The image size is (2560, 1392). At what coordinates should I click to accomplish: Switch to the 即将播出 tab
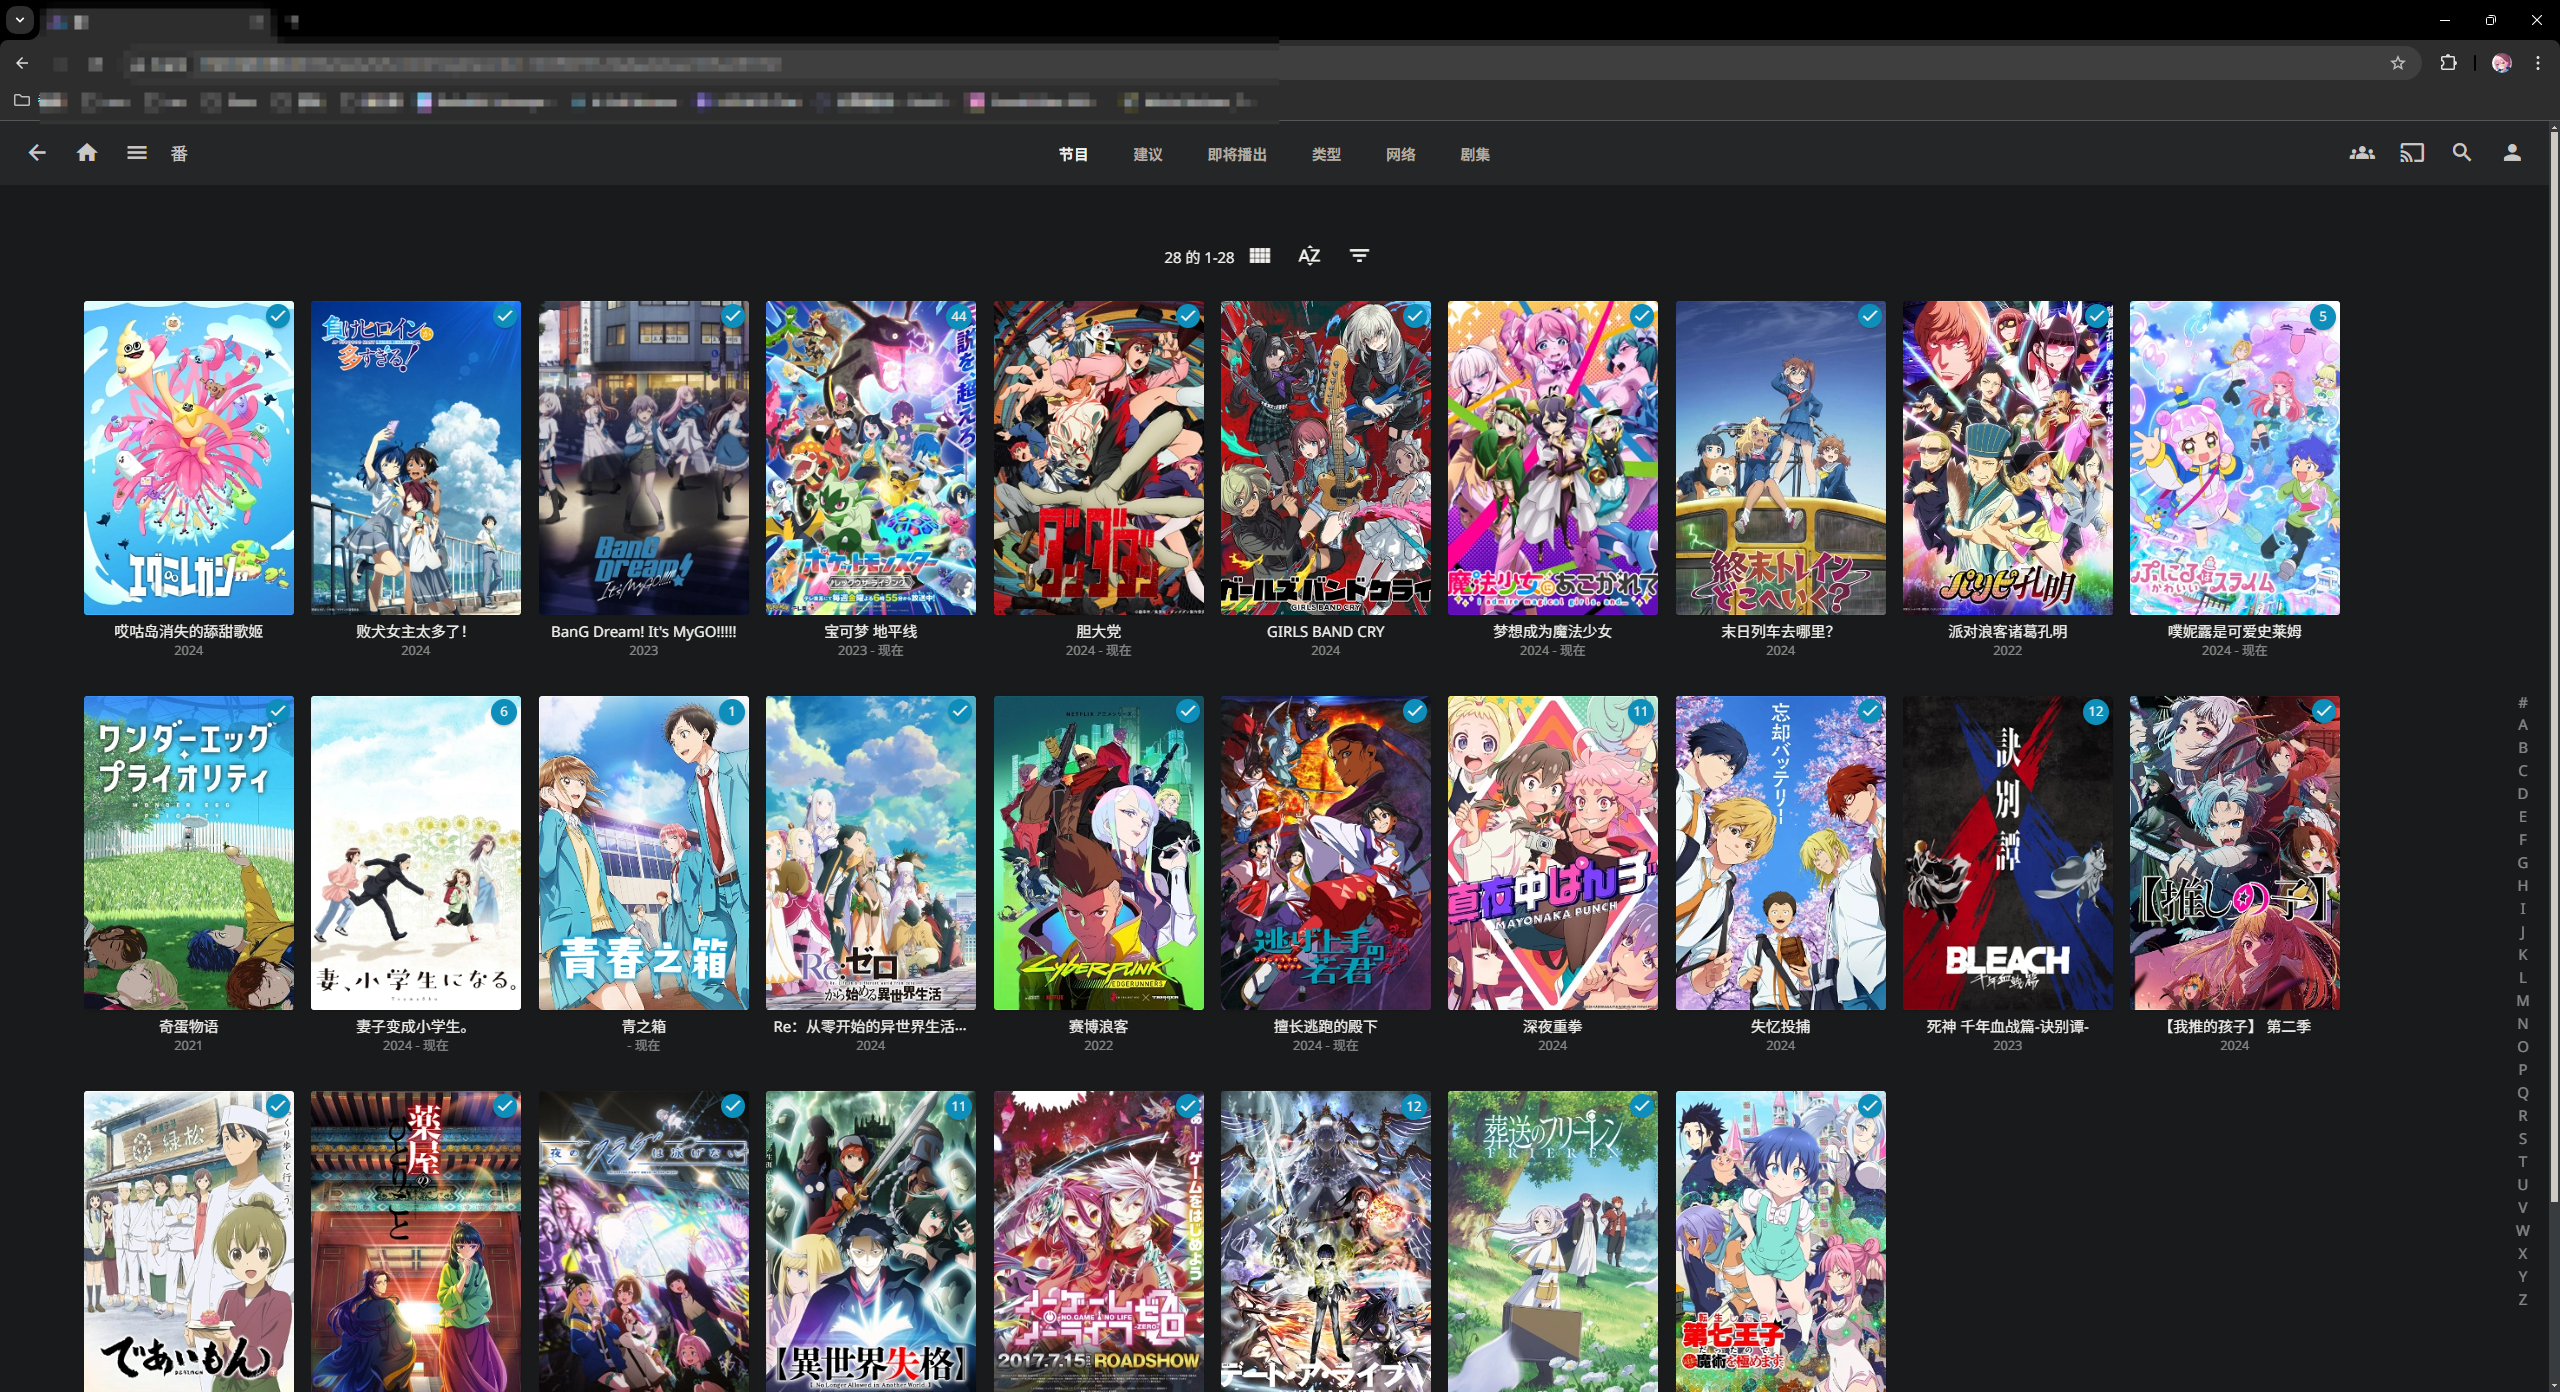(1237, 154)
